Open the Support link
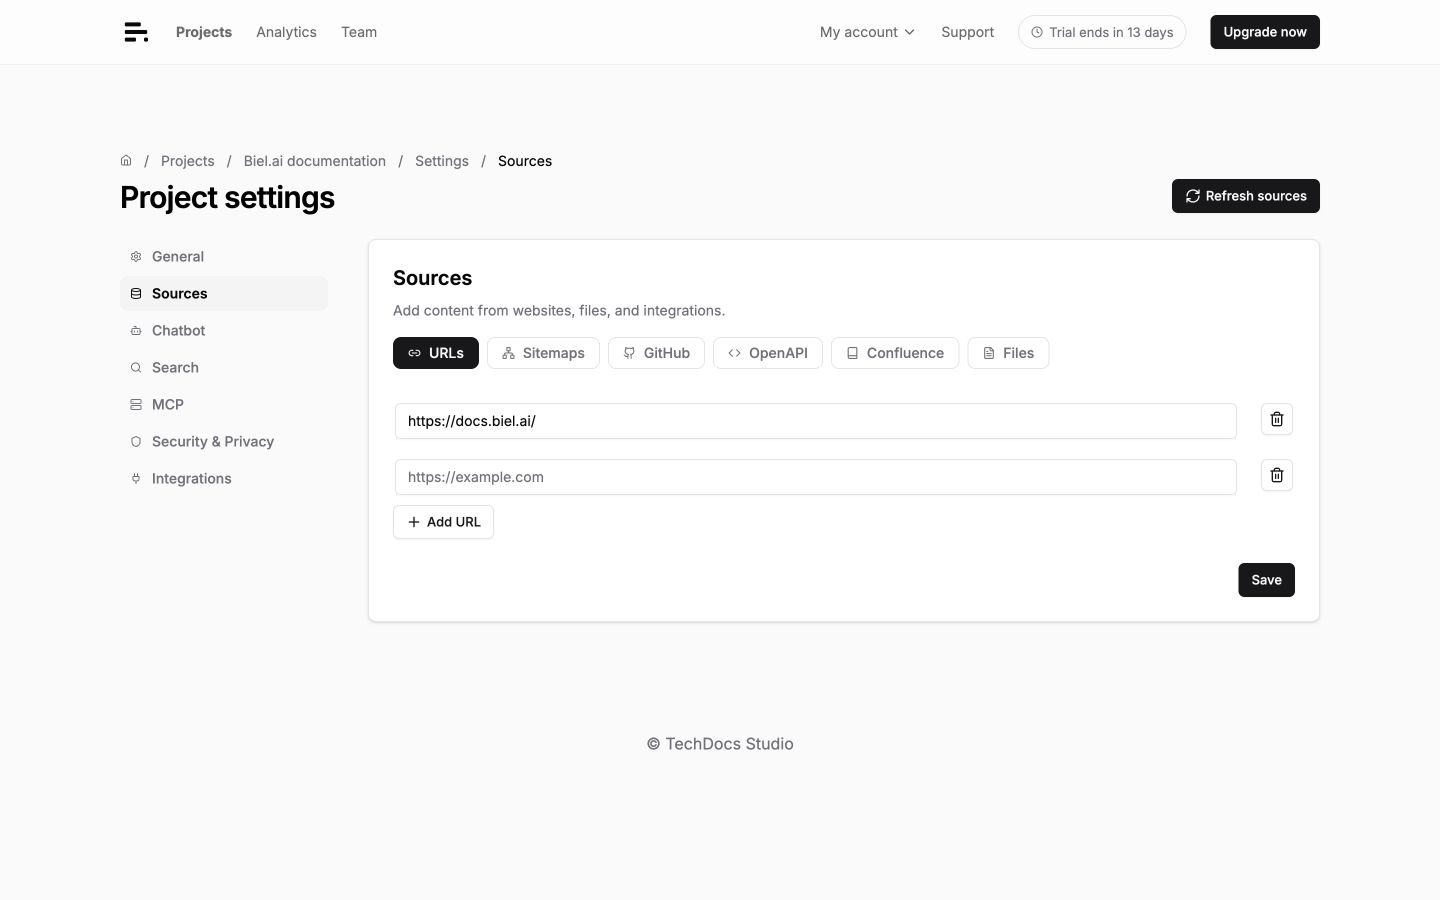This screenshot has width=1440, height=900. 967,32
